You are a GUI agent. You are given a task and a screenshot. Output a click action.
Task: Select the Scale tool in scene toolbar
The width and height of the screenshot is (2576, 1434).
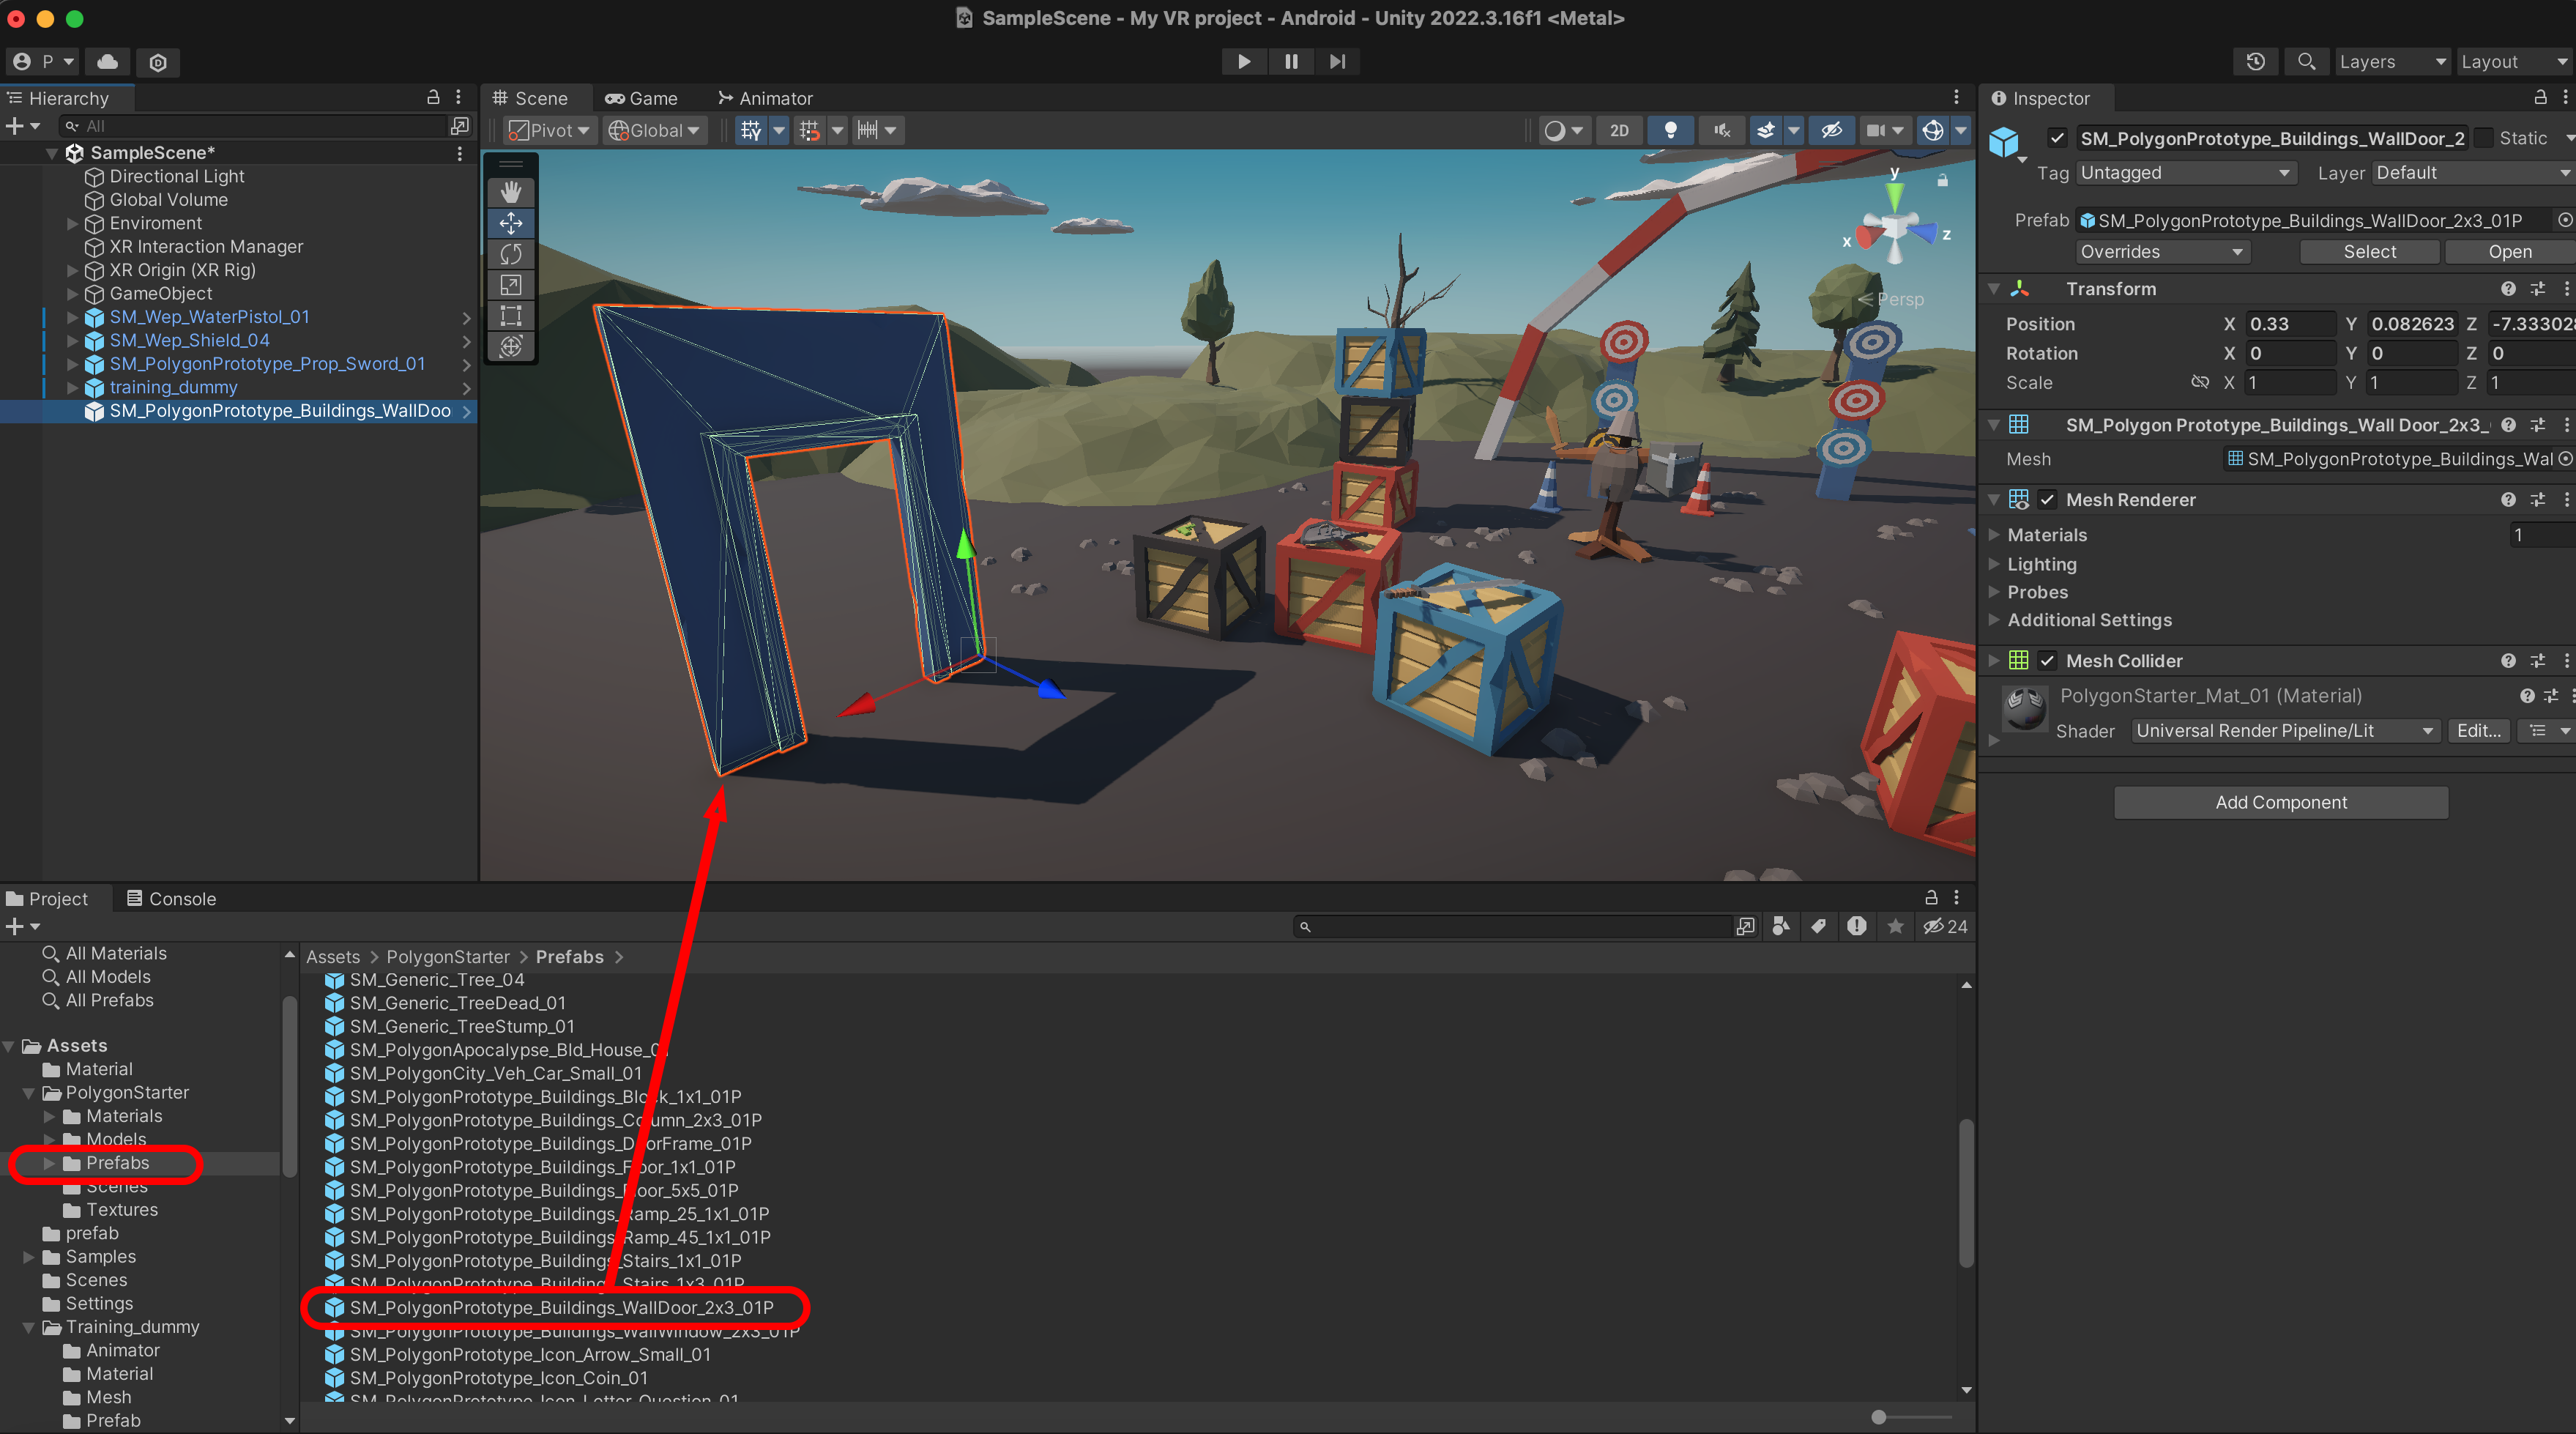click(x=511, y=285)
